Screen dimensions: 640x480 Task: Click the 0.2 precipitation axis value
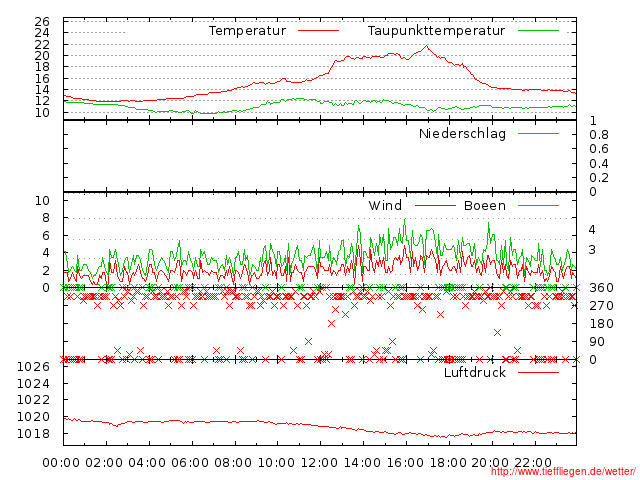click(x=599, y=178)
